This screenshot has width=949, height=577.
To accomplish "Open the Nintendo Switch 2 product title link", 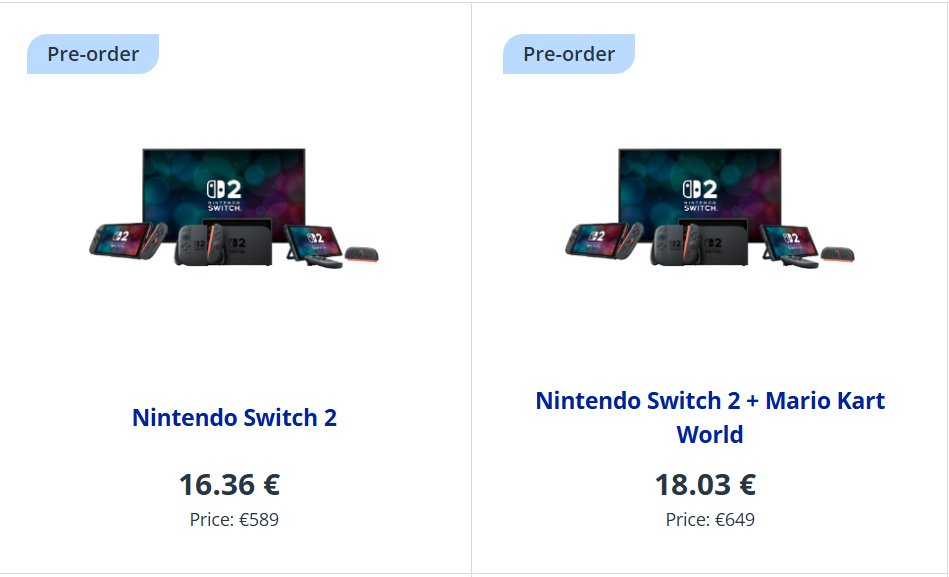I will point(234,417).
